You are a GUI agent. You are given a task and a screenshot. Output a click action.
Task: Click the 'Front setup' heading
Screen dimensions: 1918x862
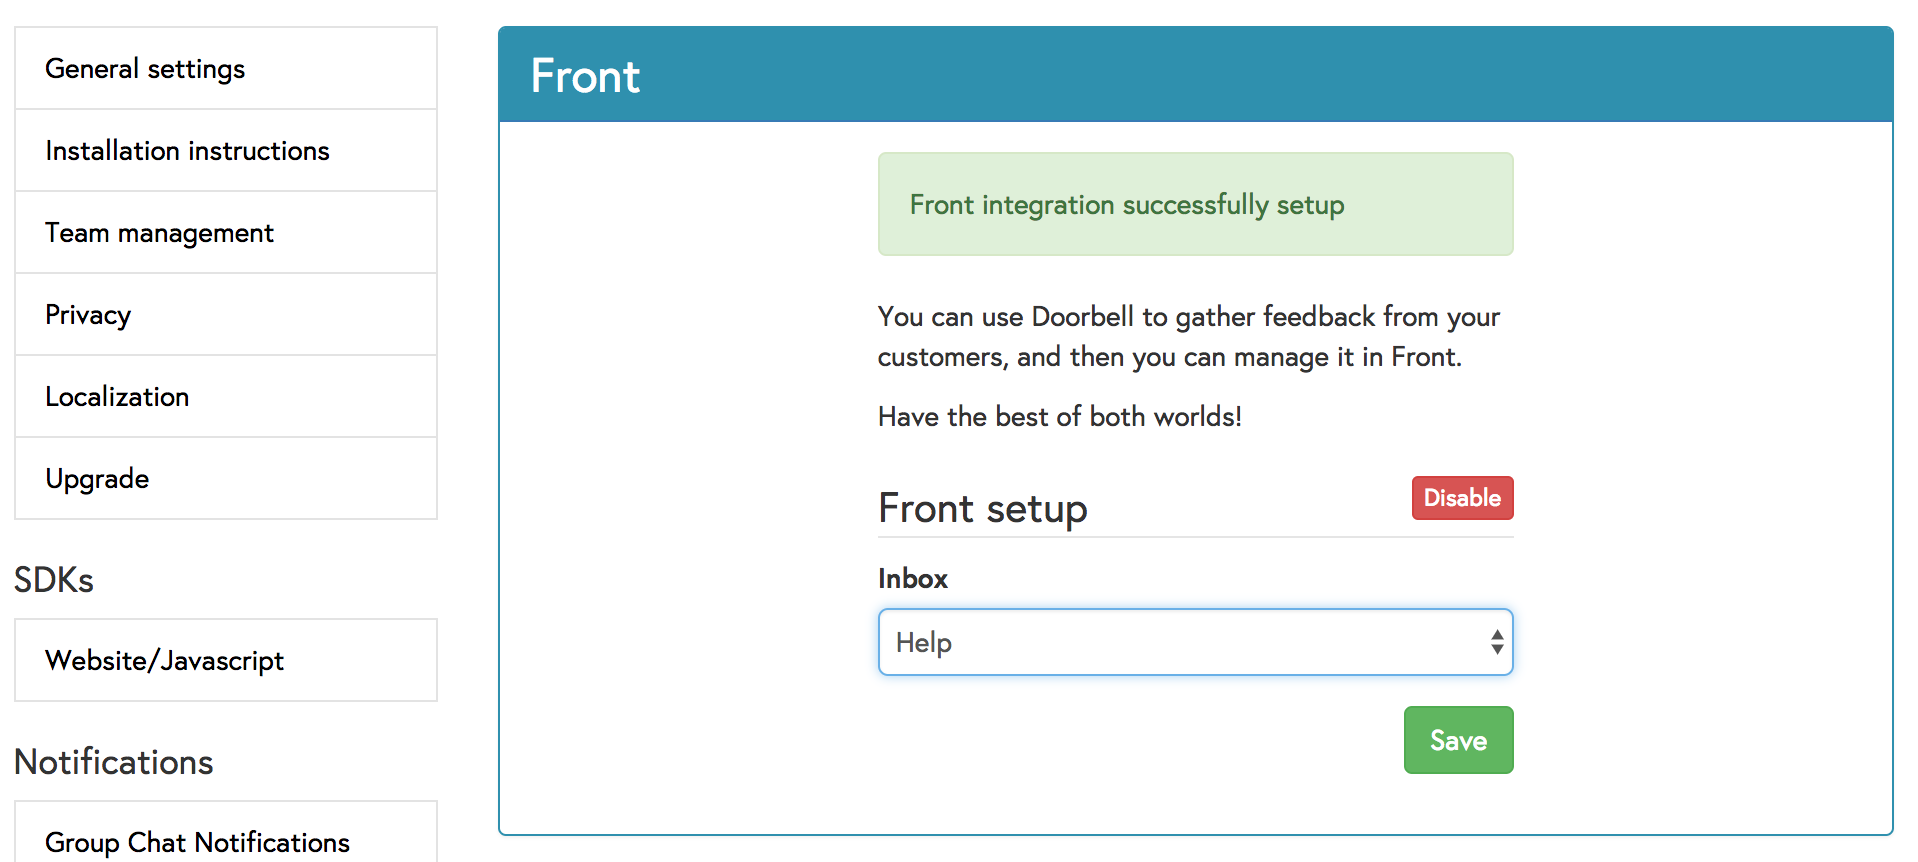click(982, 509)
